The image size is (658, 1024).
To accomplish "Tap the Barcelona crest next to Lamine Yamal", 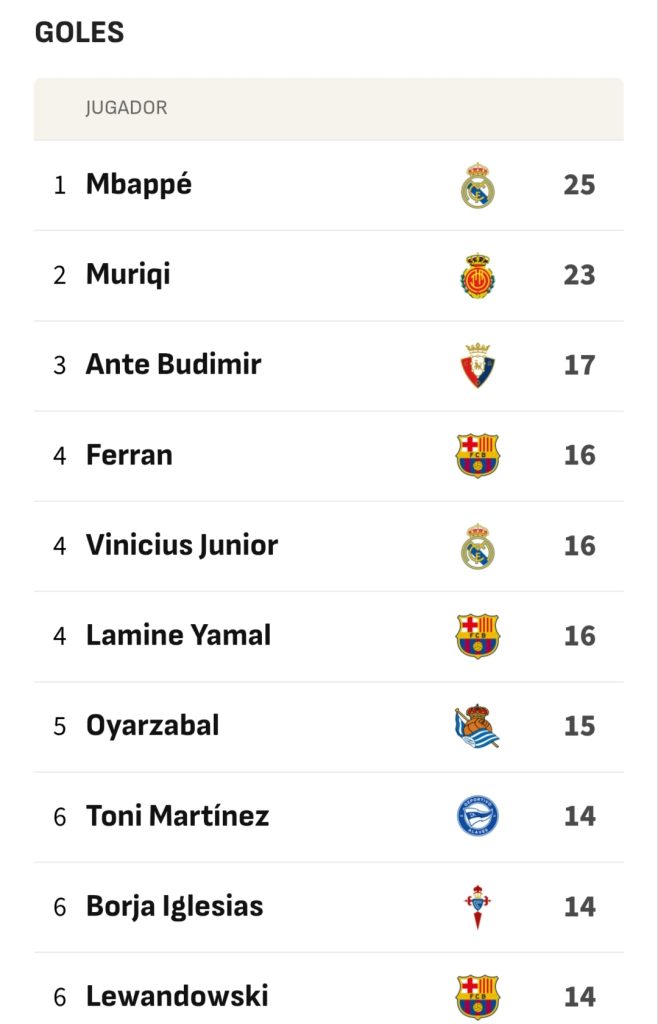I will (478, 635).
